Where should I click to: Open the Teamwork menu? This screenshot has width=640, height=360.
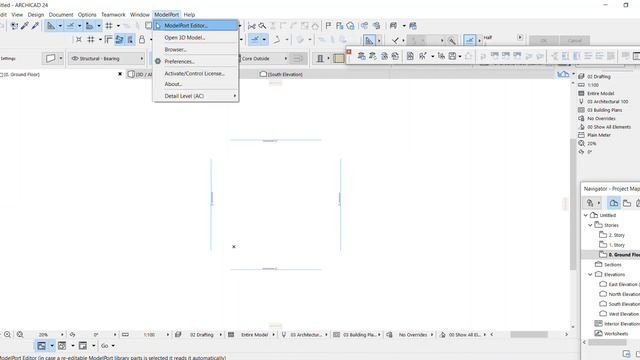(113, 15)
